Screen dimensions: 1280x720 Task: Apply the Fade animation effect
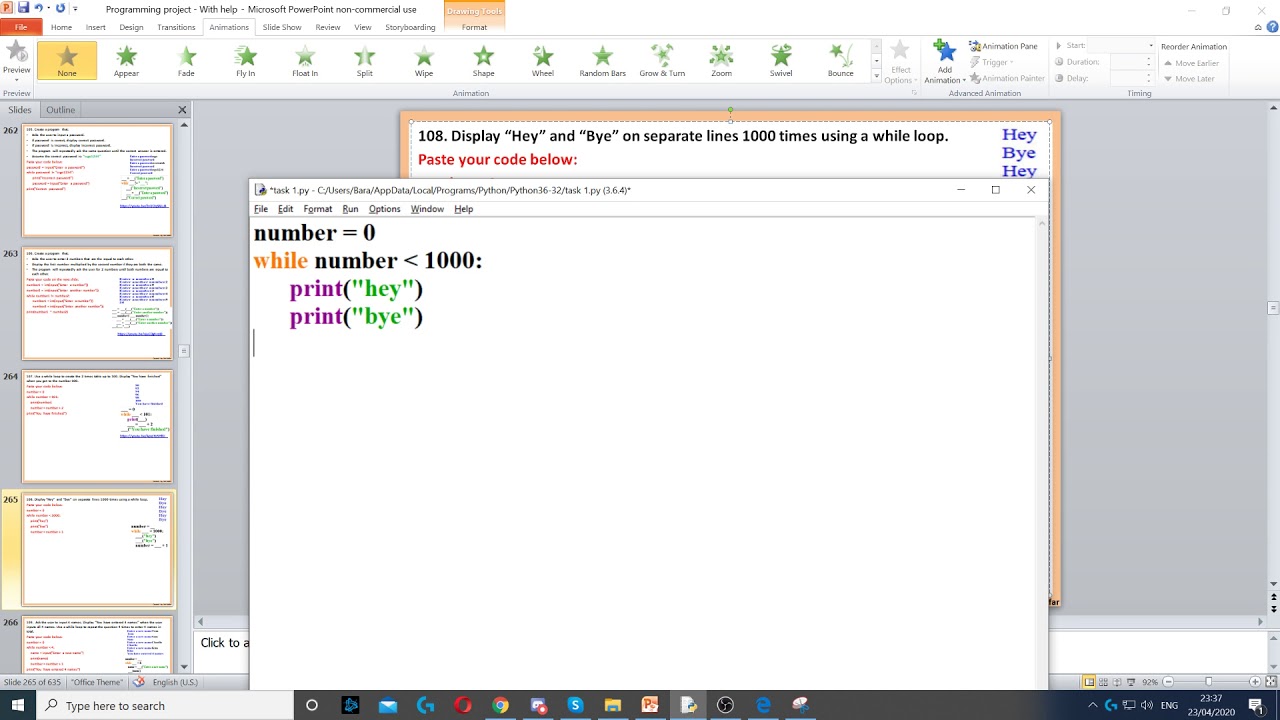point(186,61)
